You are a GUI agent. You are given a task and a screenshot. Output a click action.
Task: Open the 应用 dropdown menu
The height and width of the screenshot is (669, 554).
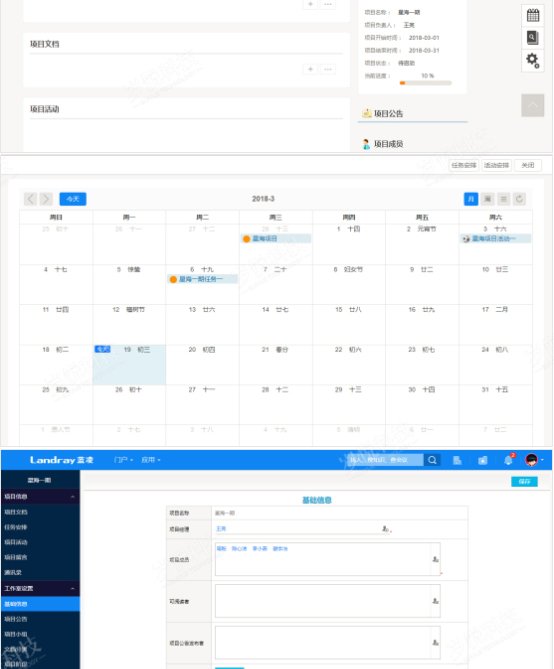(x=151, y=460)
